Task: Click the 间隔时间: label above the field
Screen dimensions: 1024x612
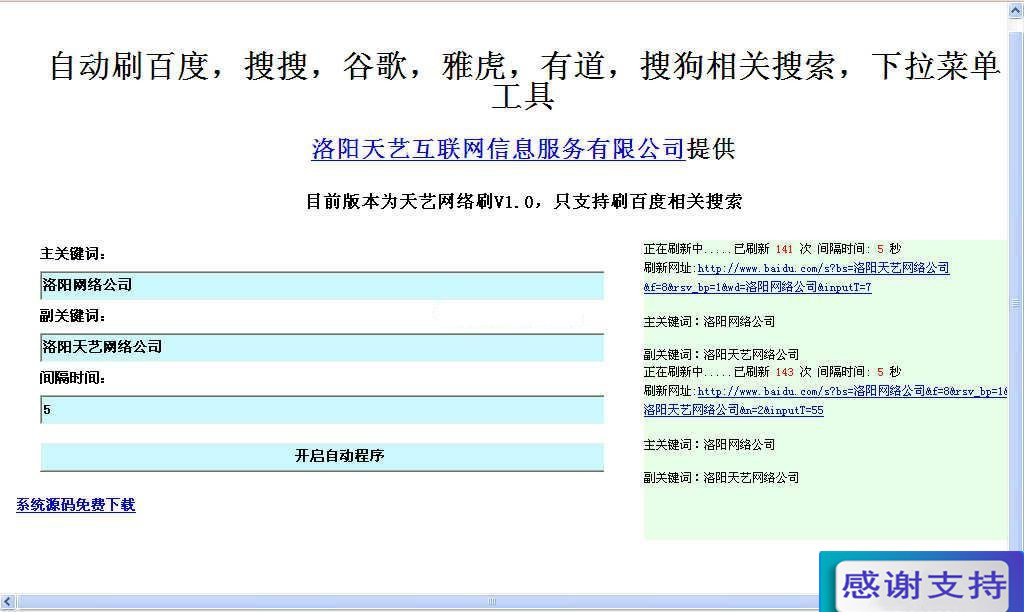Action: coord(72,378)
